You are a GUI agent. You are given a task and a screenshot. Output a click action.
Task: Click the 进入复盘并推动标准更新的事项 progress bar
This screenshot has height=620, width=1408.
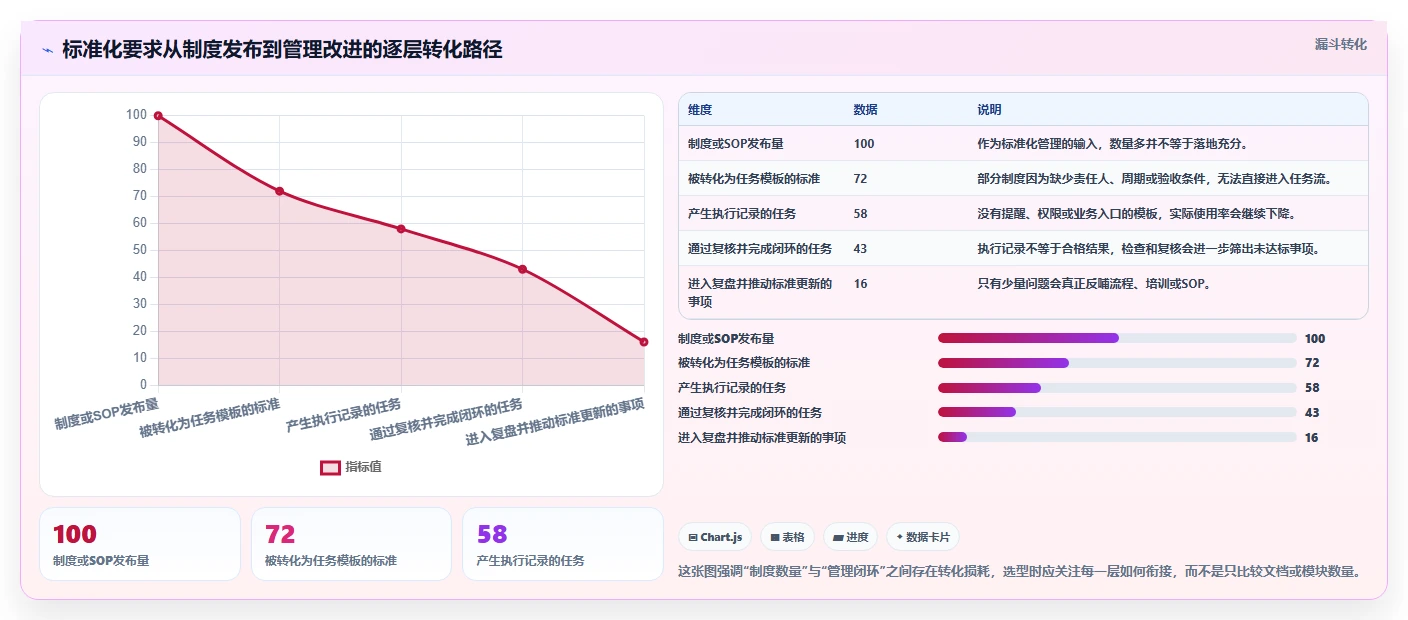(1117, 437)
